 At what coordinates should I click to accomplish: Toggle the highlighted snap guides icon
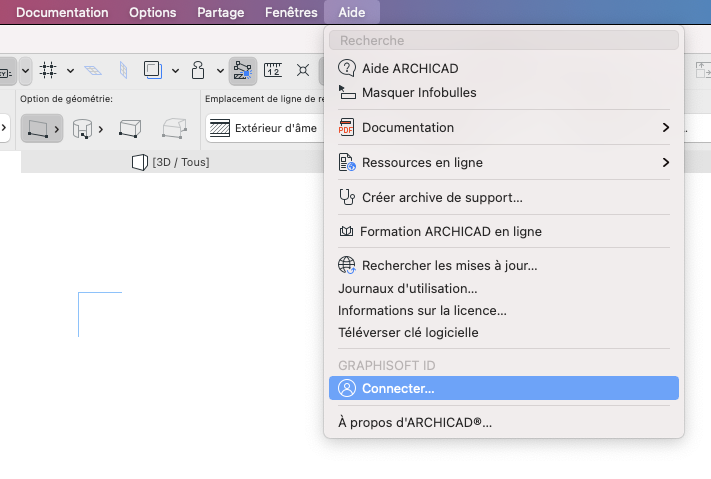(x=243, y=71)
